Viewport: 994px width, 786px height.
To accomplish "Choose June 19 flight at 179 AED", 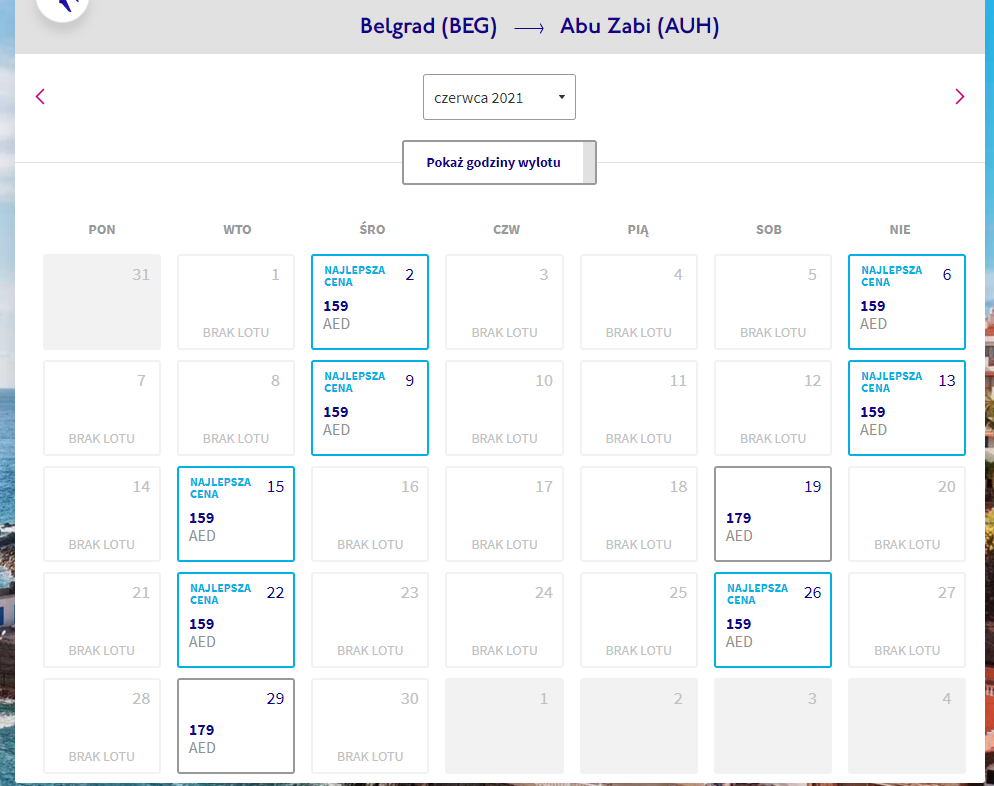I will point(773,514).
